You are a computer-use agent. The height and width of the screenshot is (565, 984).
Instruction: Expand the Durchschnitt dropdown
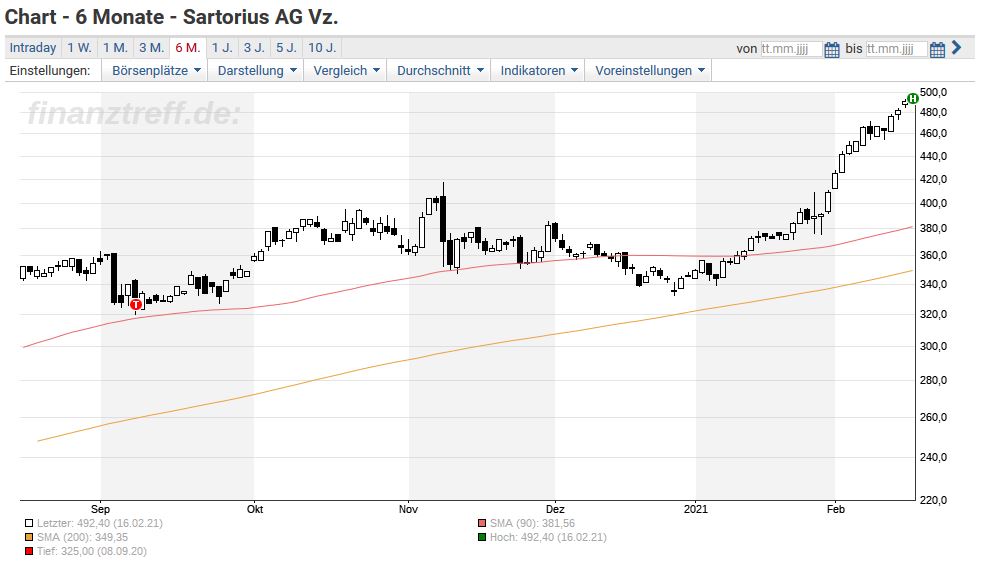440,71
